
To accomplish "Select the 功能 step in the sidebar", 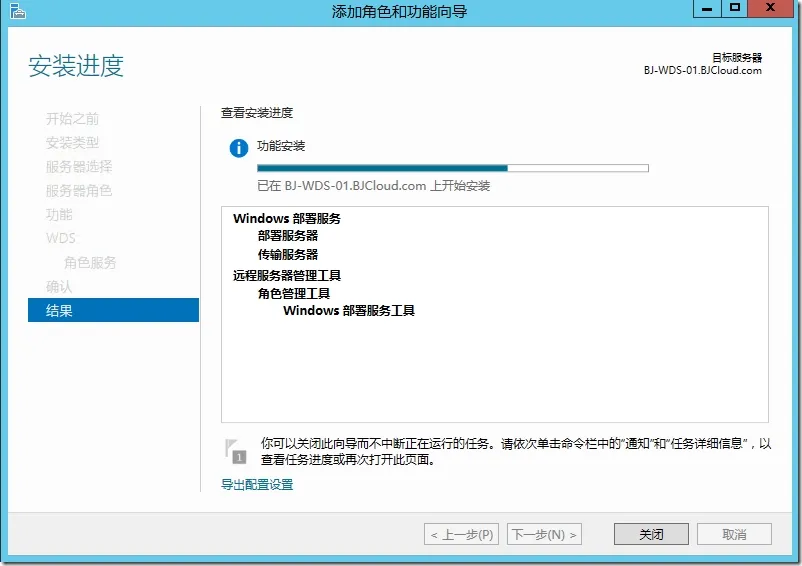I will 59,215.
